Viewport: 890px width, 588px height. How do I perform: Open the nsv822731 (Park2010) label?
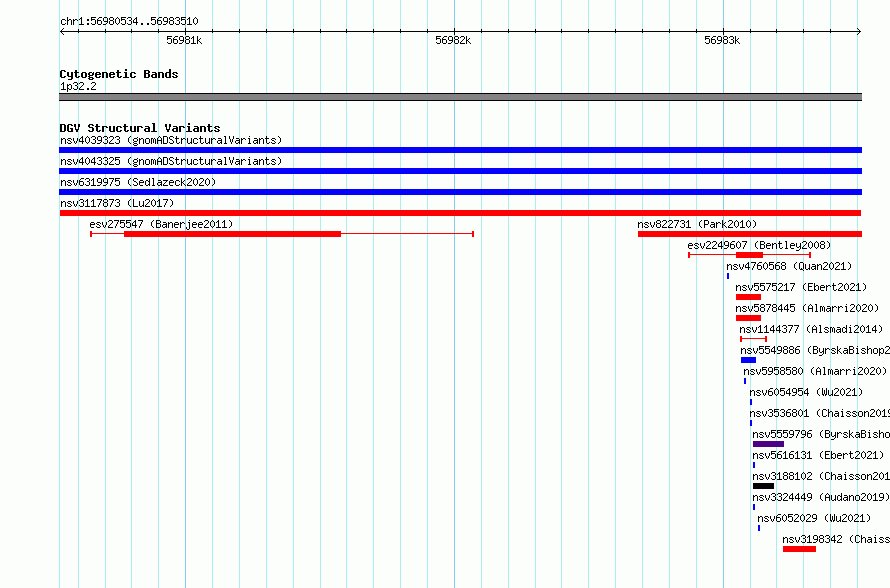(x=697, y=224)
